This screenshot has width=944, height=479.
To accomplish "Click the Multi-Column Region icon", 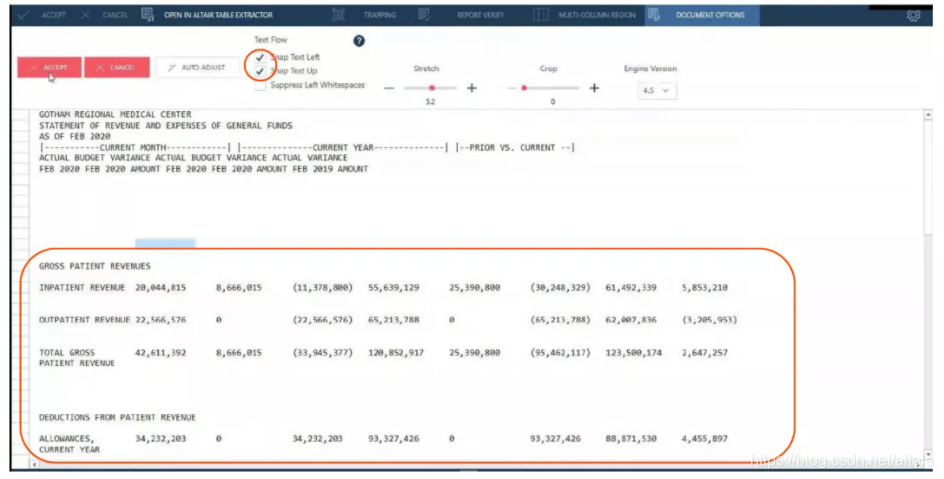I will pos(541,15).
